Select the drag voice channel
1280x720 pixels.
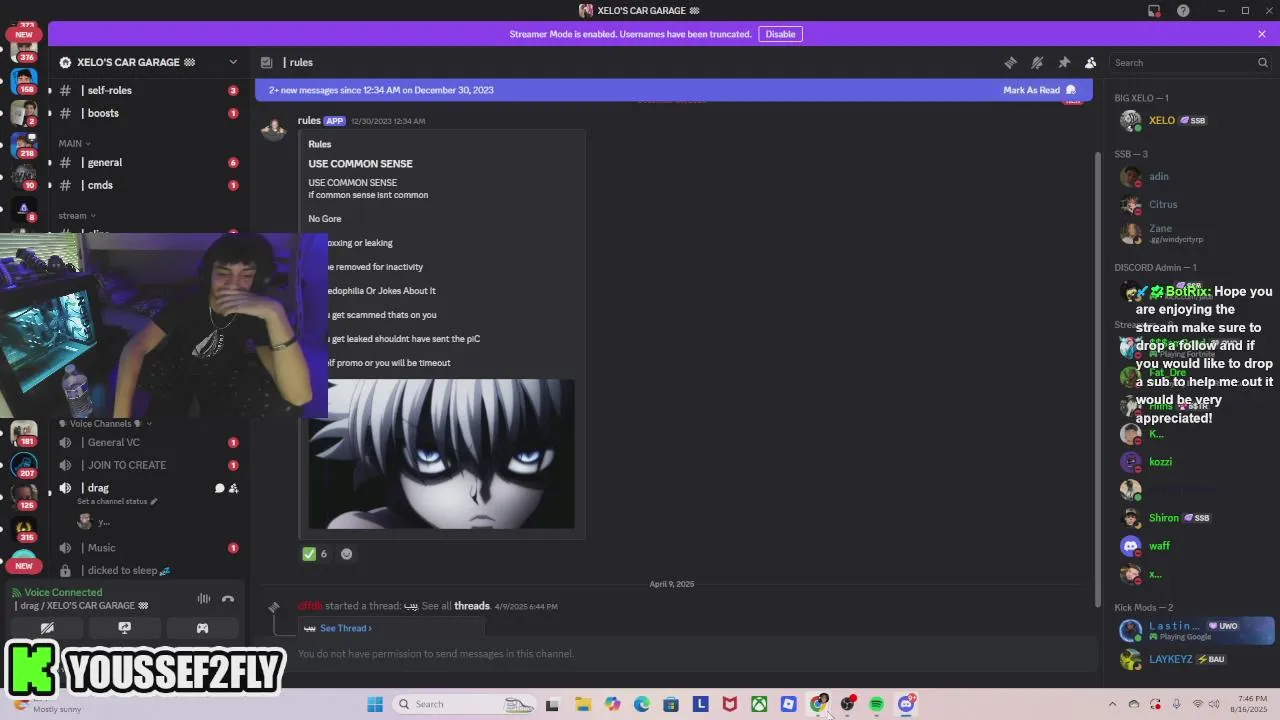pyautogui.click(x=98, y=488)
